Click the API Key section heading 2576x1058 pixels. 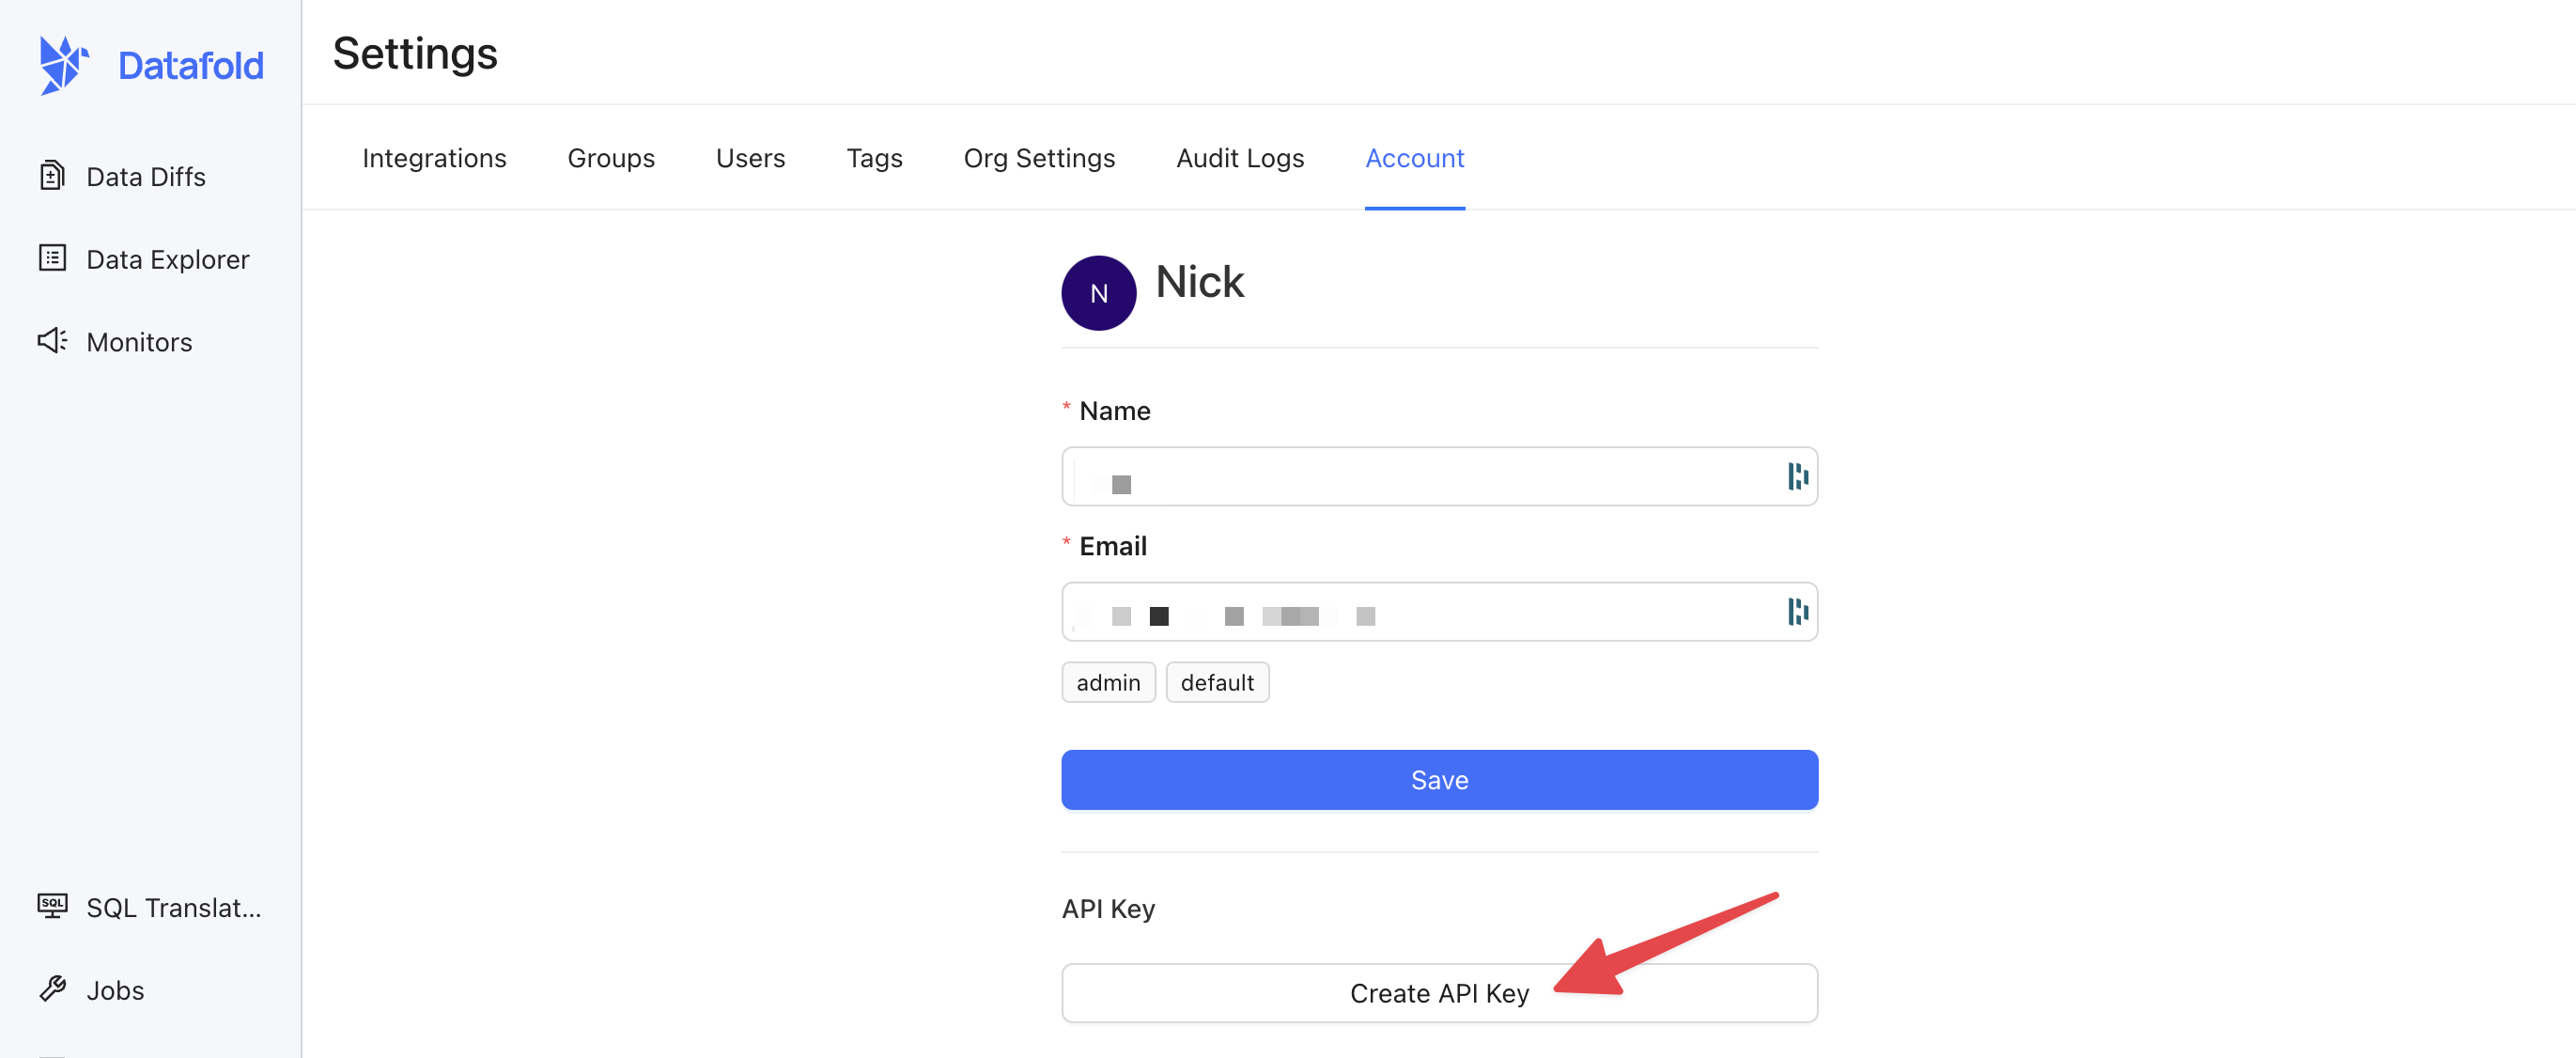click(1108, 908)
